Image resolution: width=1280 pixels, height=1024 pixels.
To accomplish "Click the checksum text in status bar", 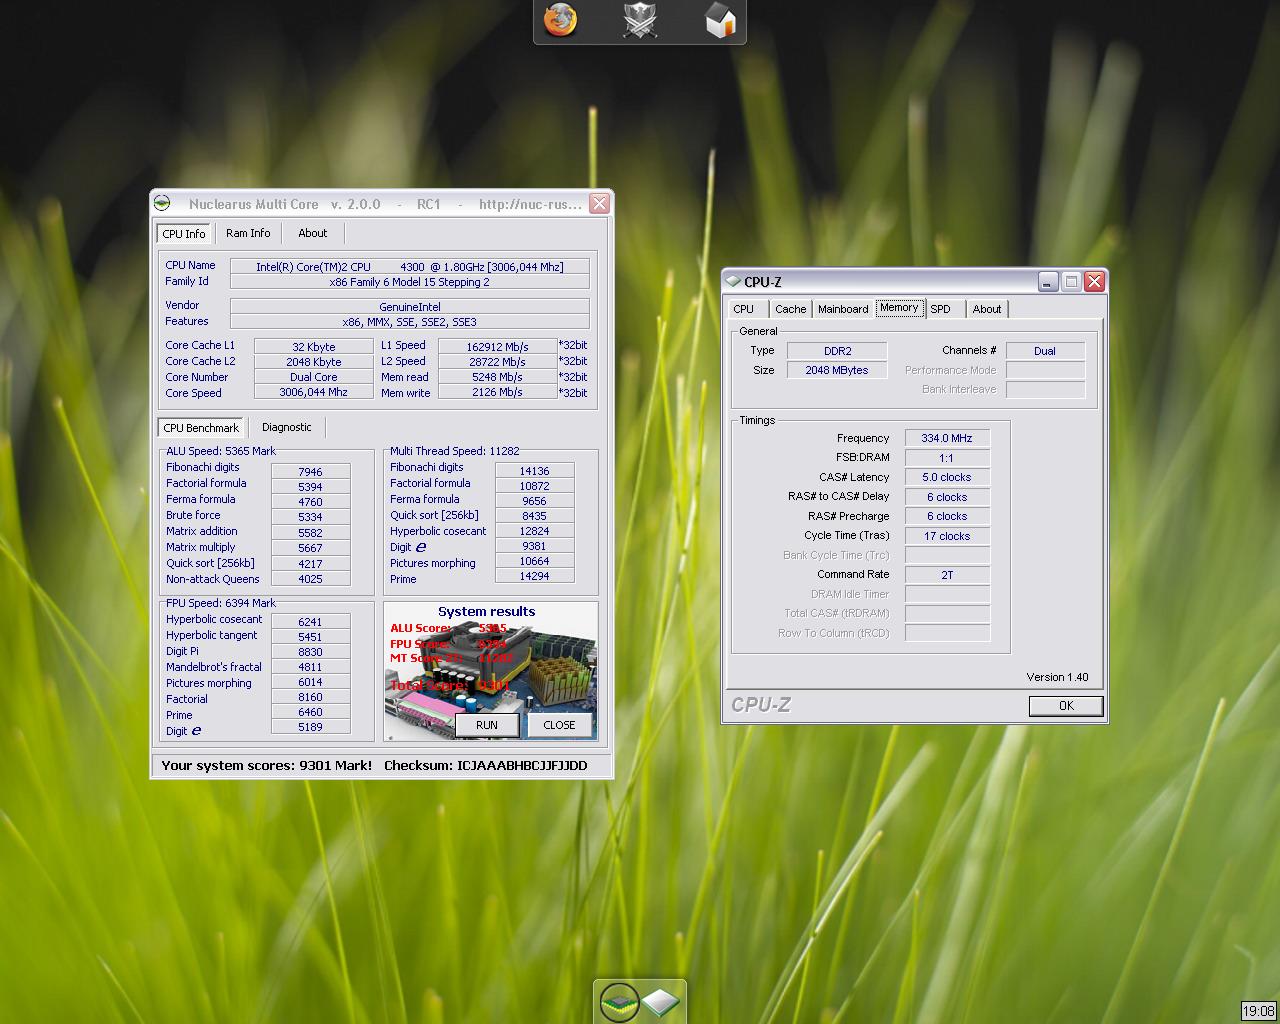I will click(486, 765).
